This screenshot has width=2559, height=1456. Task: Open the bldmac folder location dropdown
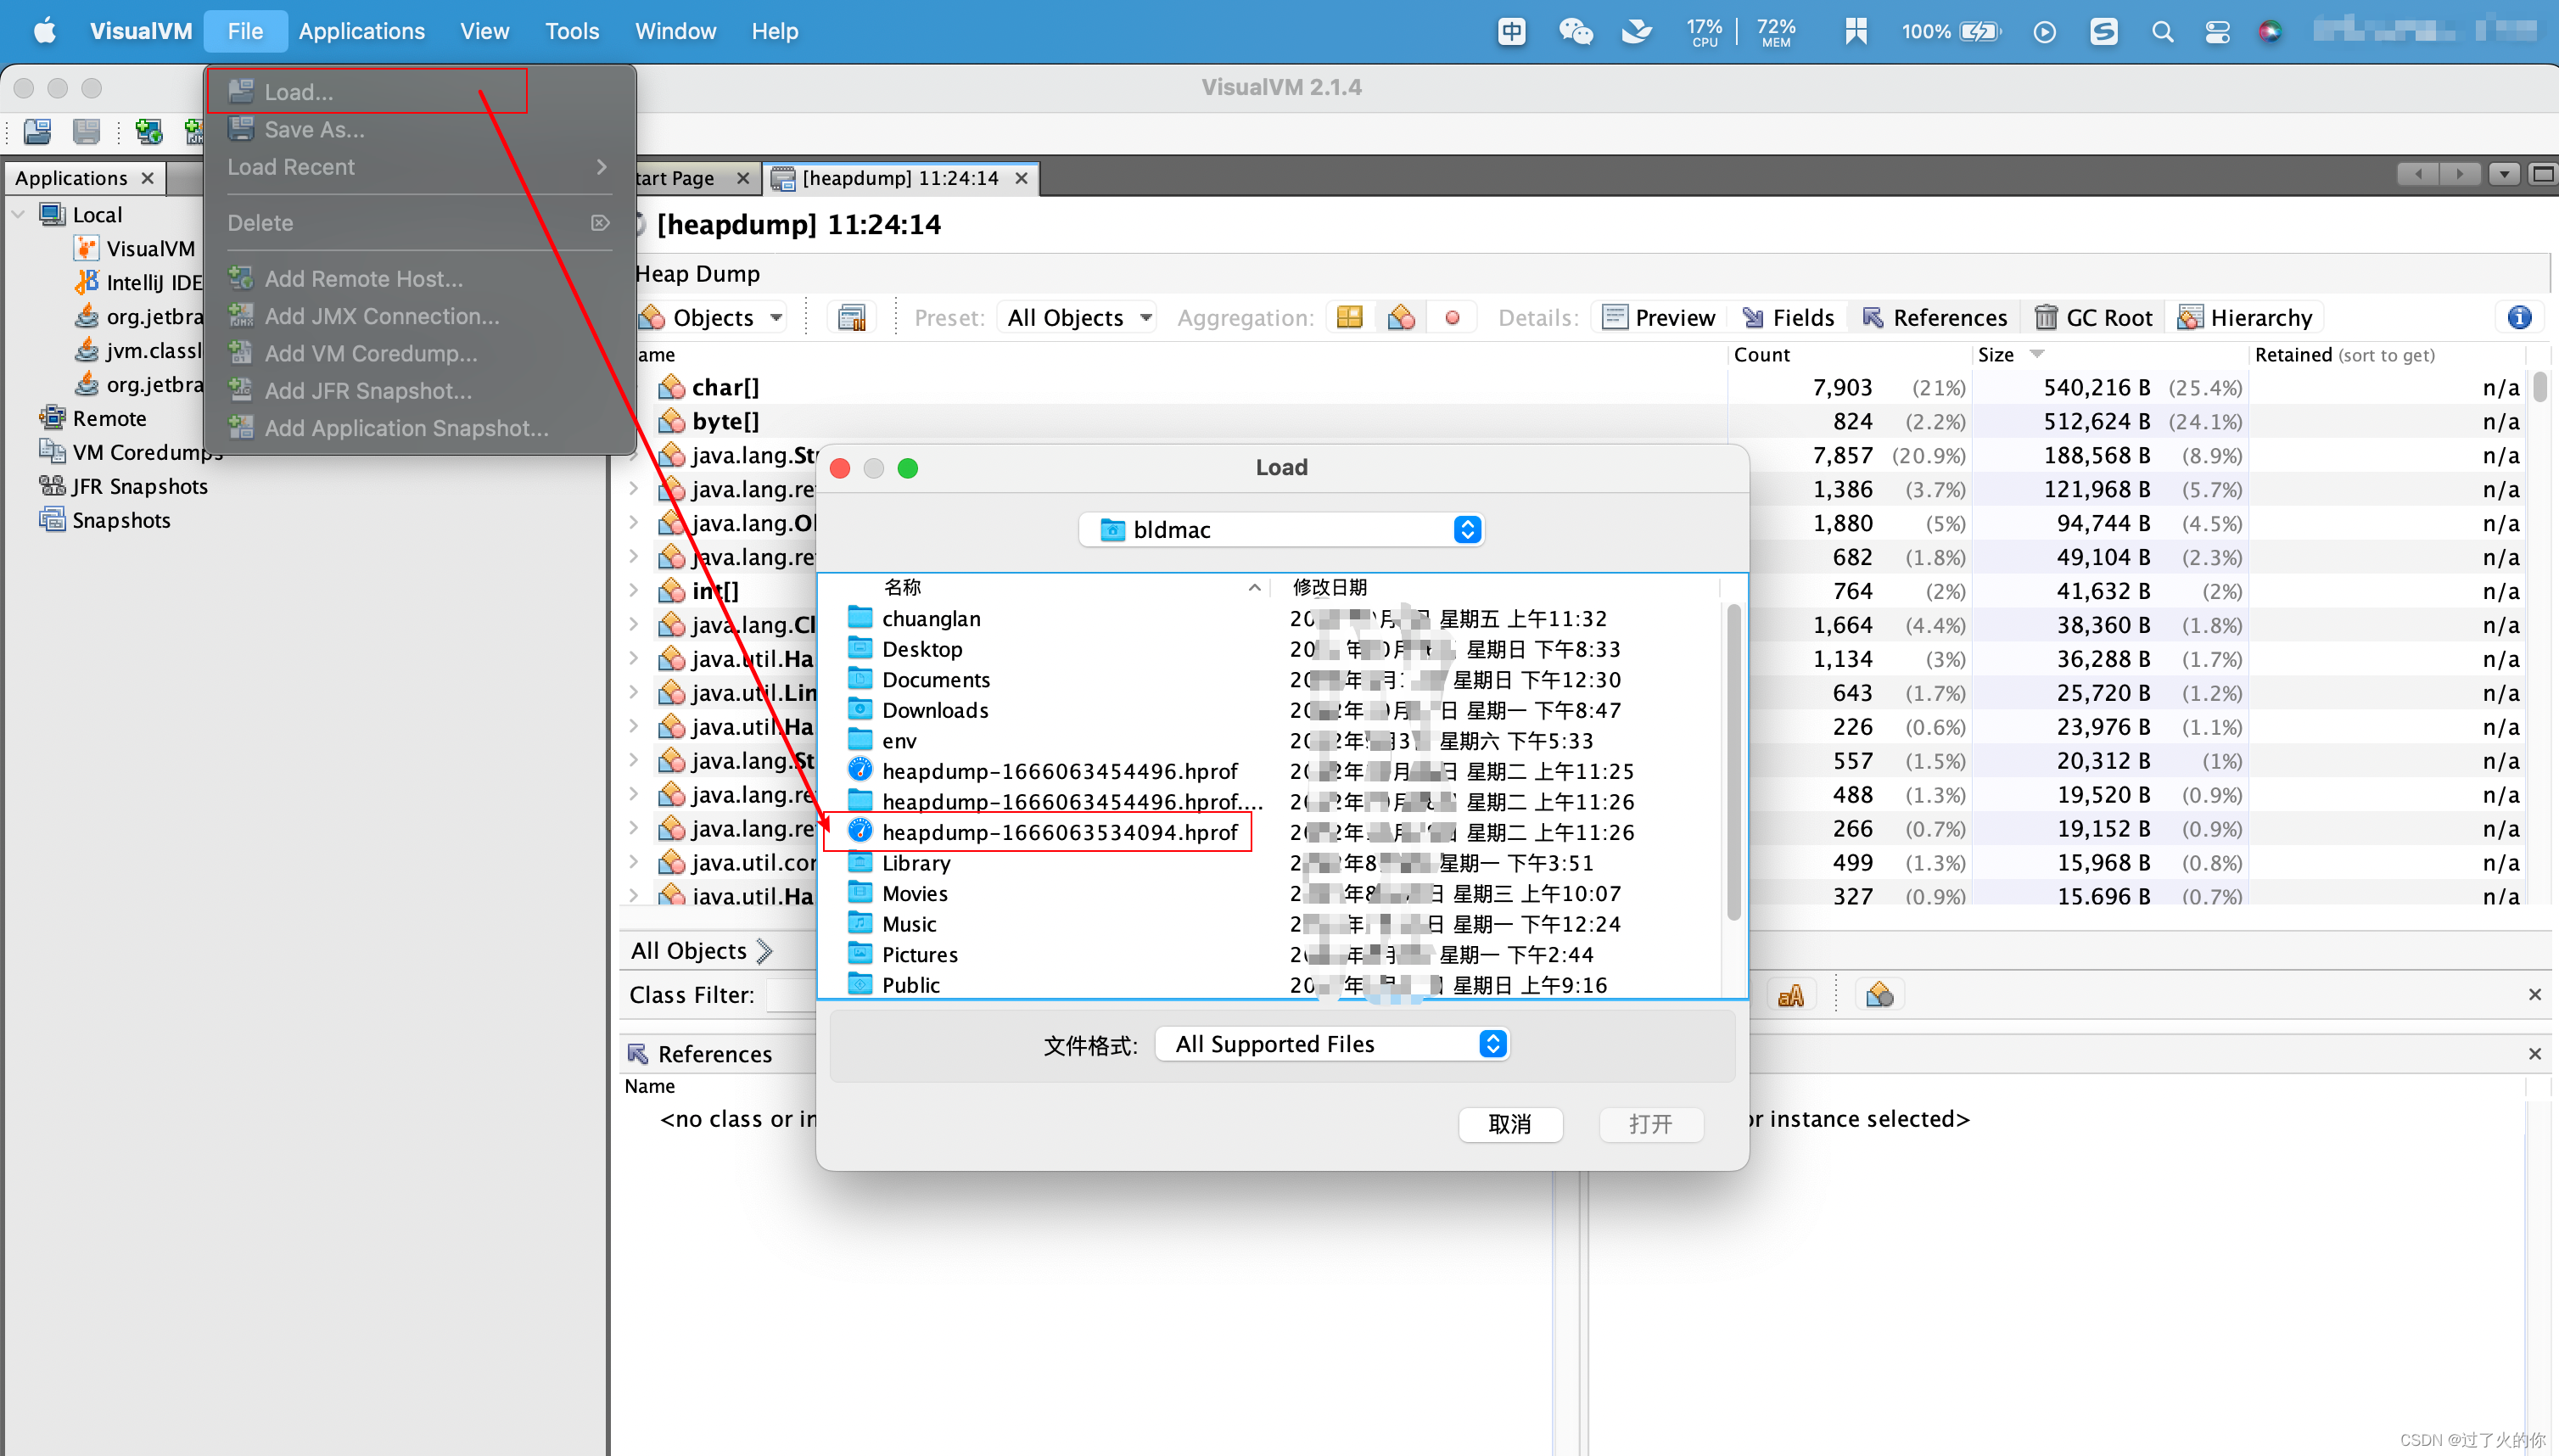point(1281,530)
